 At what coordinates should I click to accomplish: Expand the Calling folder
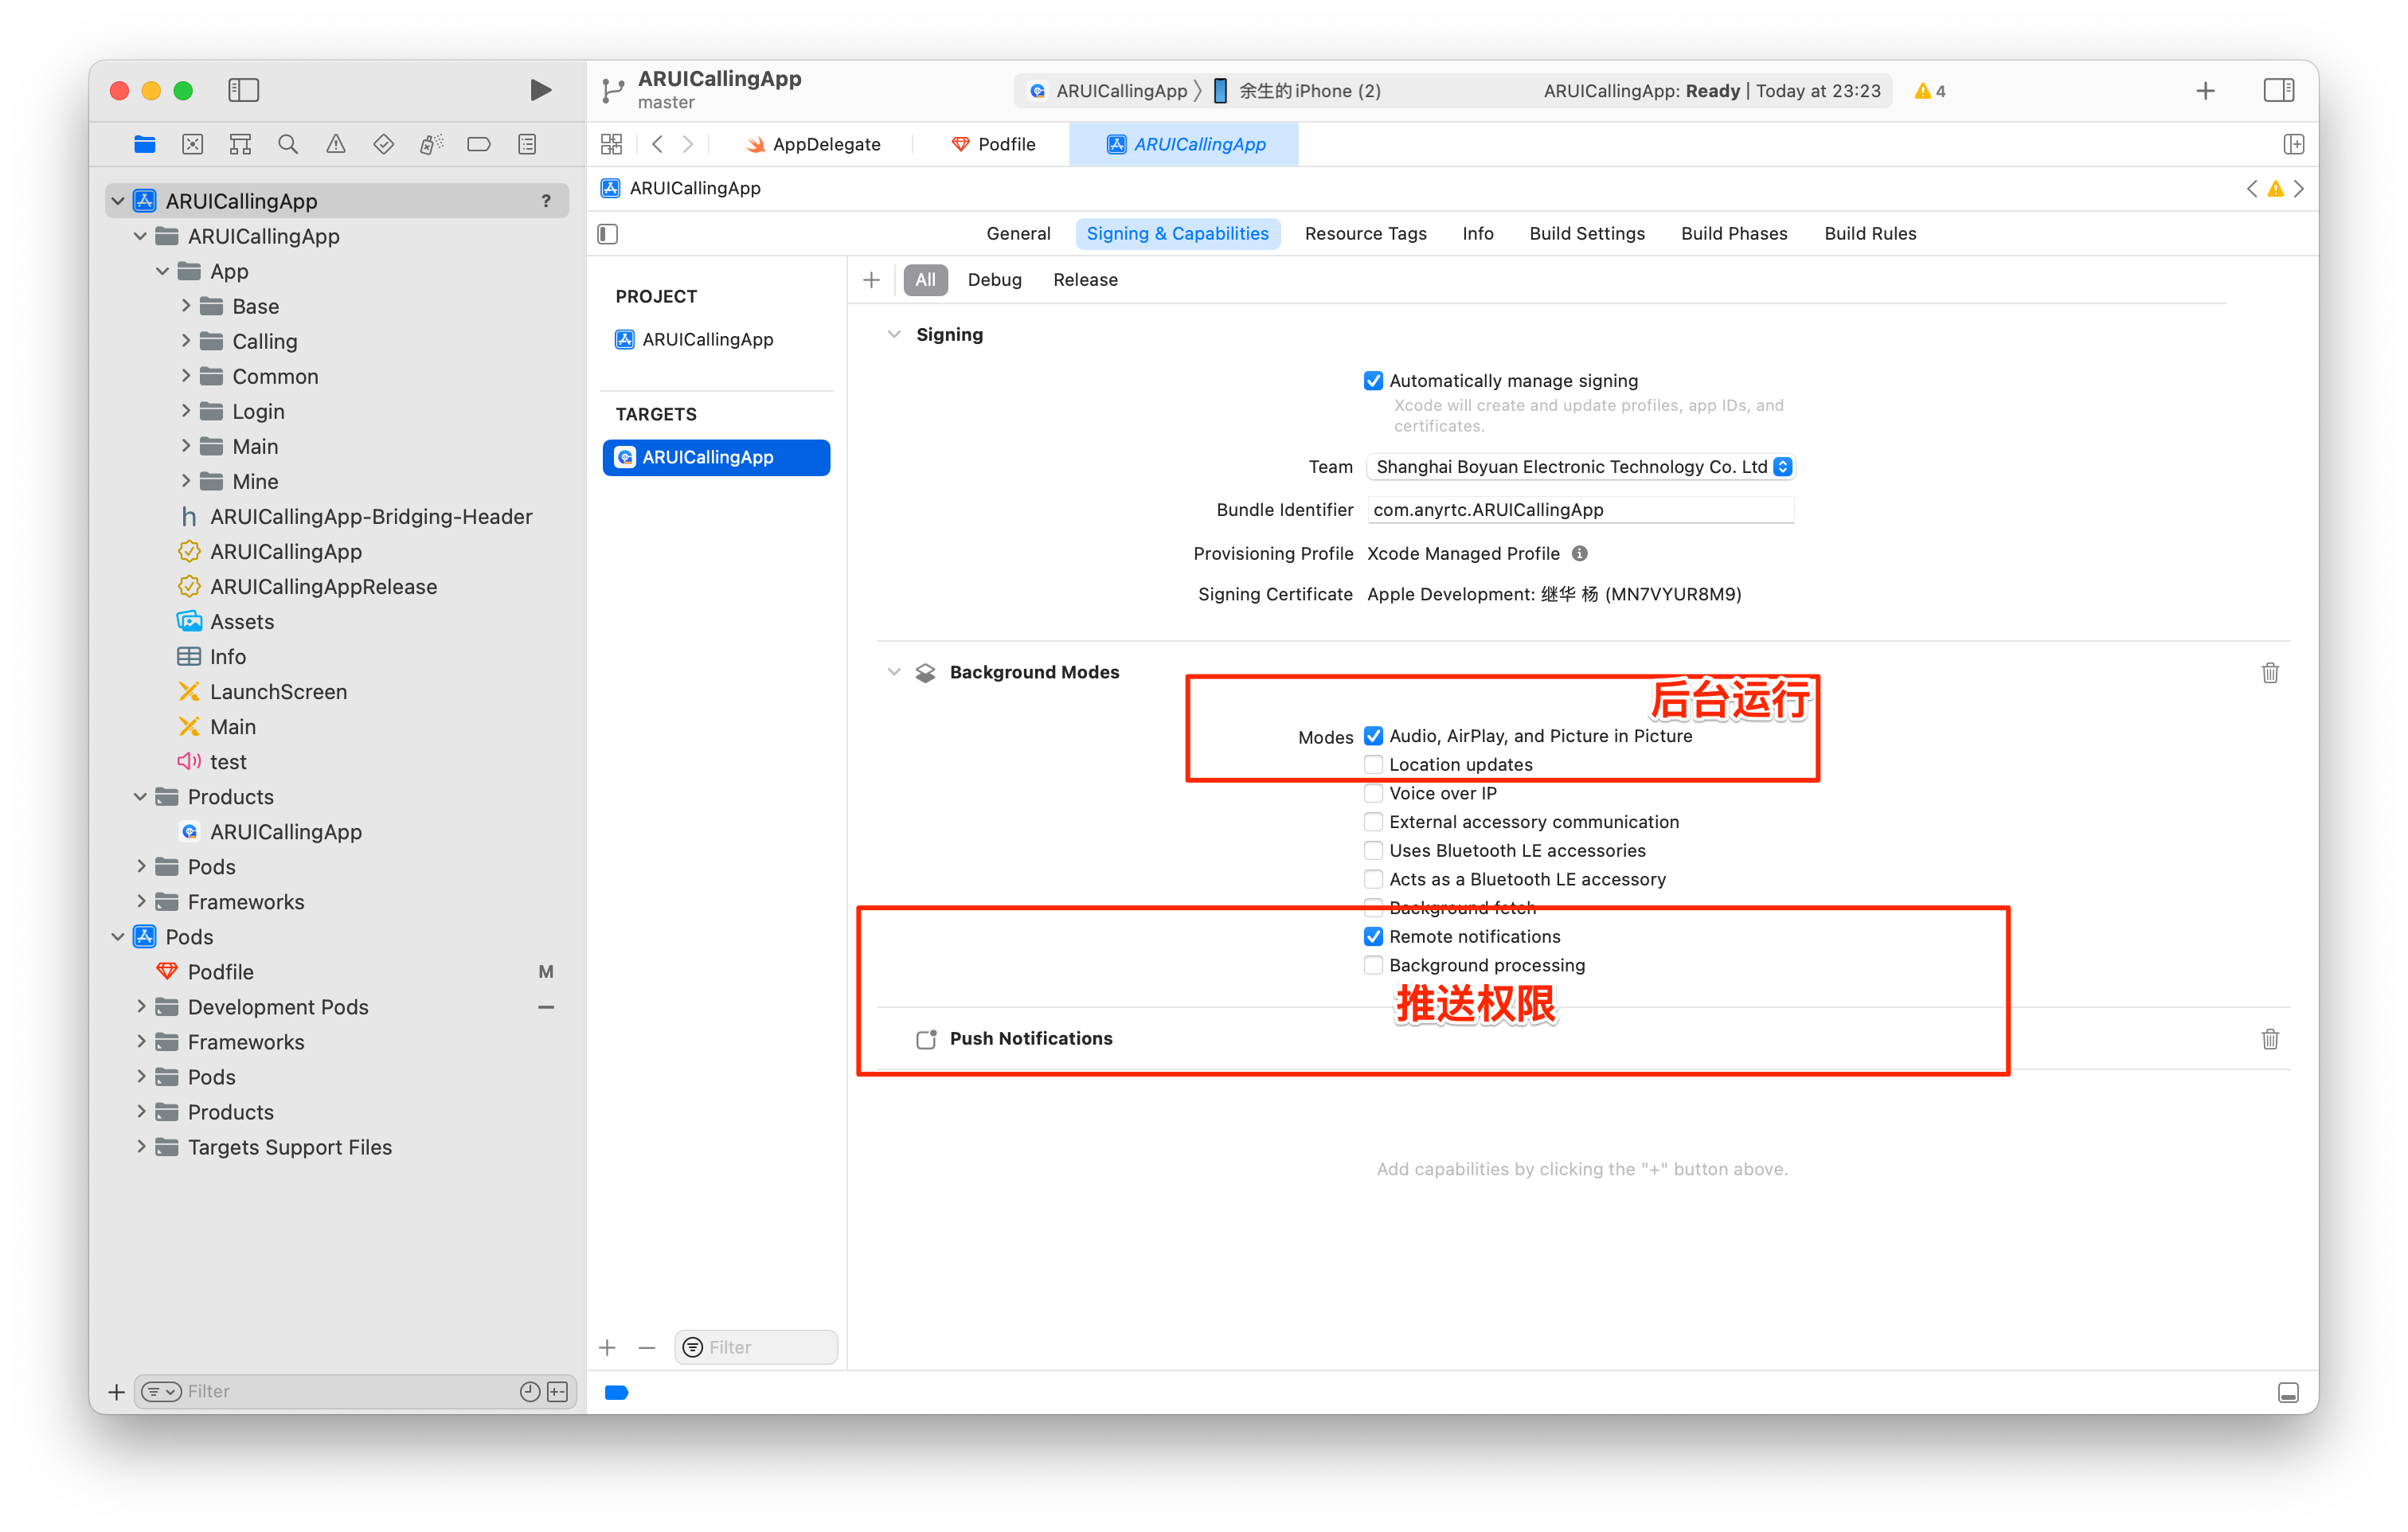point(186,341)
